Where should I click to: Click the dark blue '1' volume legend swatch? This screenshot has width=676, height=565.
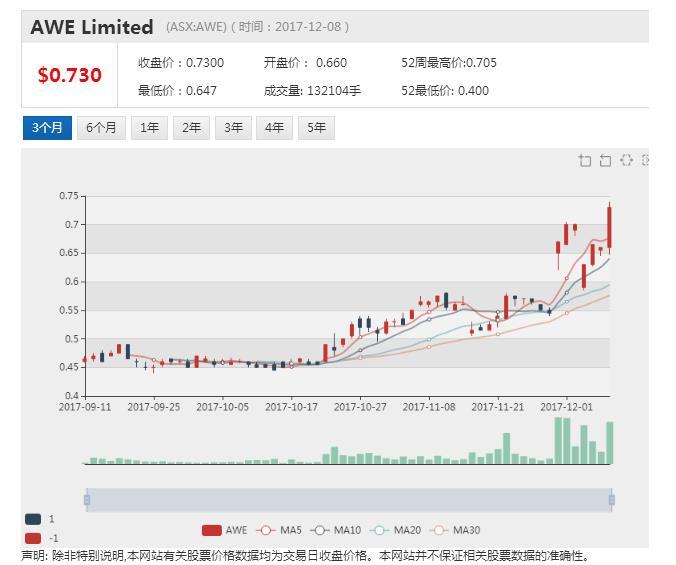(33, 519)
